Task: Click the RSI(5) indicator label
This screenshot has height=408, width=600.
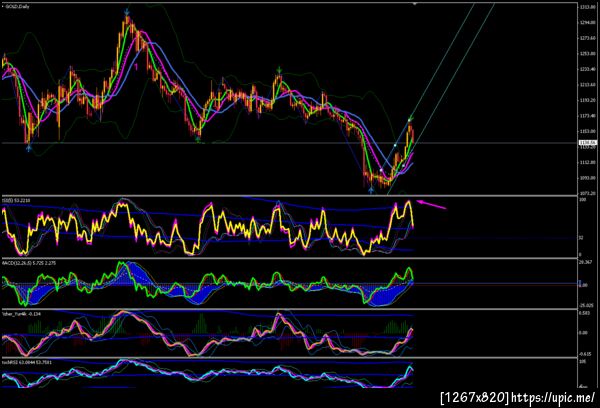Action: (16, 201)
